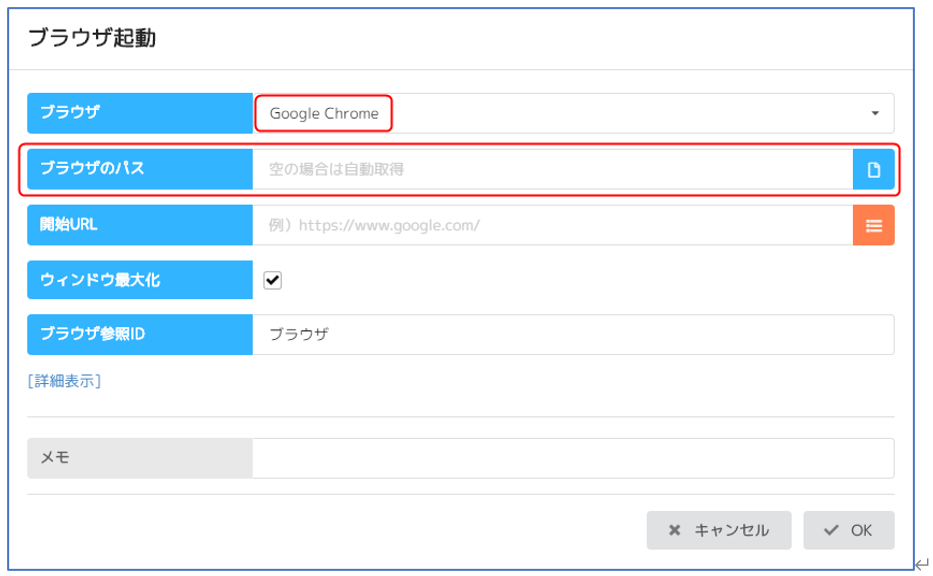Image resolution: width=933 pixels, height=576 pixels.
Task: Open the orange list icon beside 開始URL
Action: (873, 226)
